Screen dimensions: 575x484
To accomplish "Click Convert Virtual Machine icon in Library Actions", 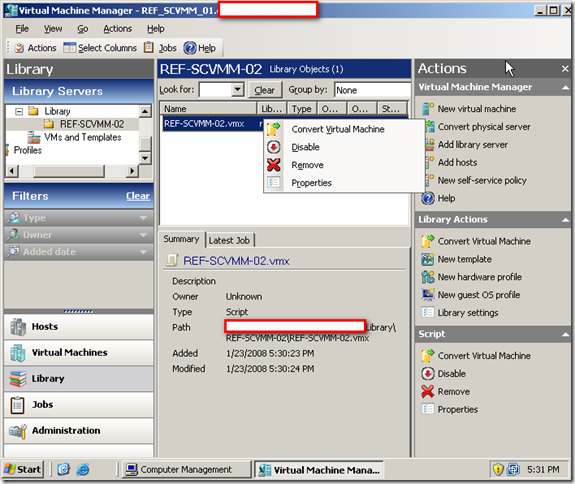I will tap(428, 241).
